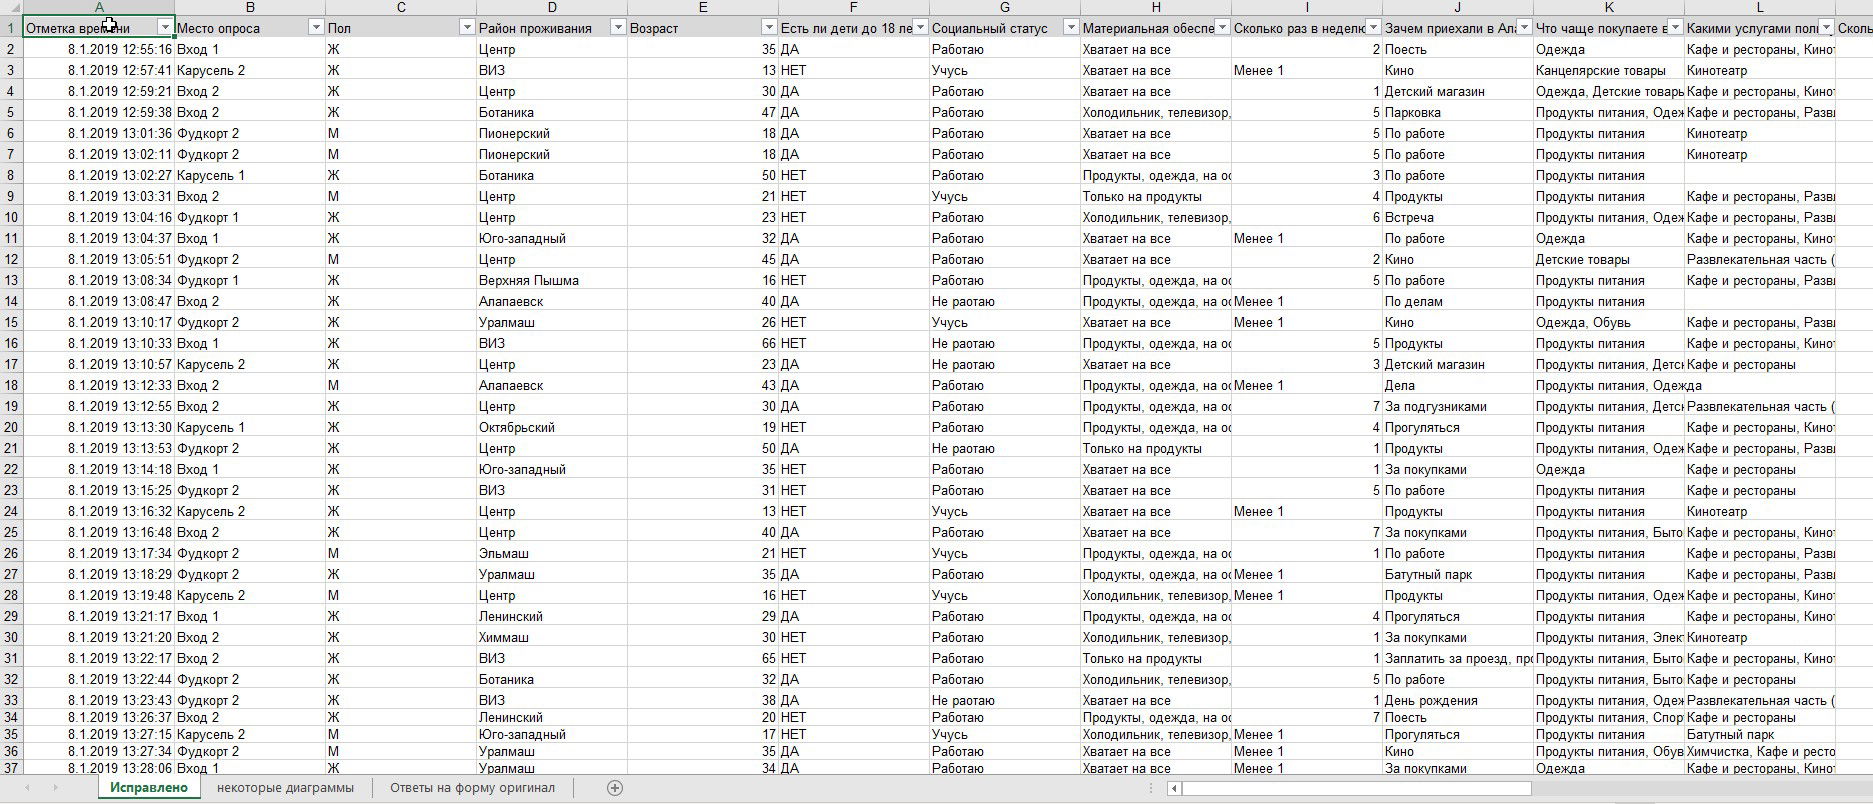Select cell Канцелярские товары in column K
The height and width of the screenshot is (804, 1873).
1609,70
